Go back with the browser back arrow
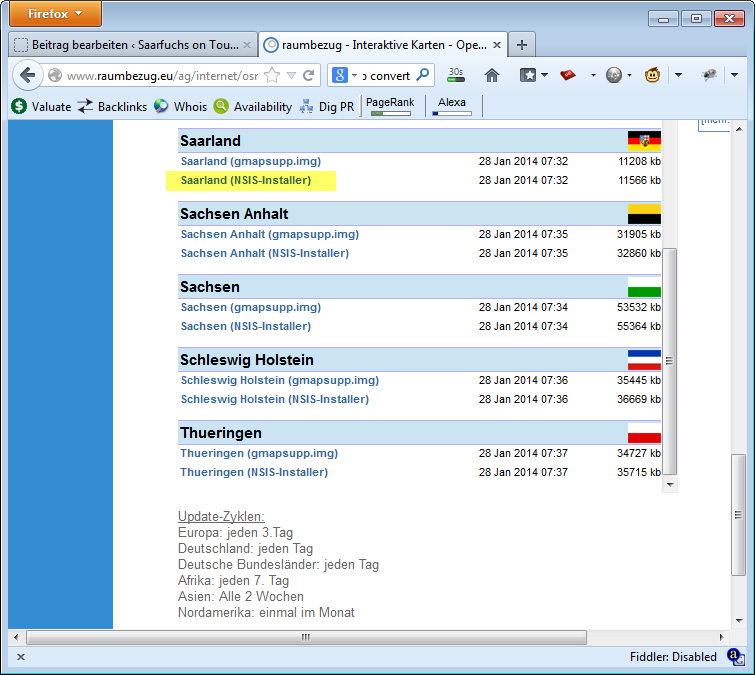Screen dimensions: 755x675 click(27, 75)
